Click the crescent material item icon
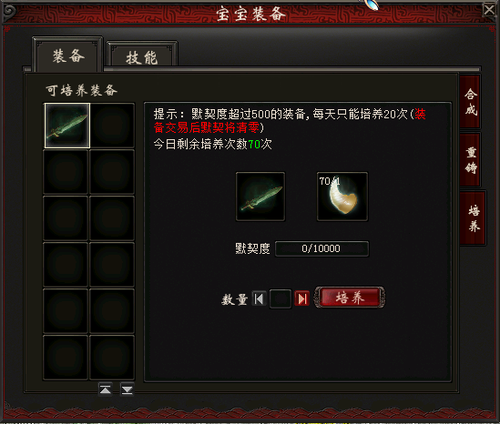The image size is (500, 424). point(342,196)
